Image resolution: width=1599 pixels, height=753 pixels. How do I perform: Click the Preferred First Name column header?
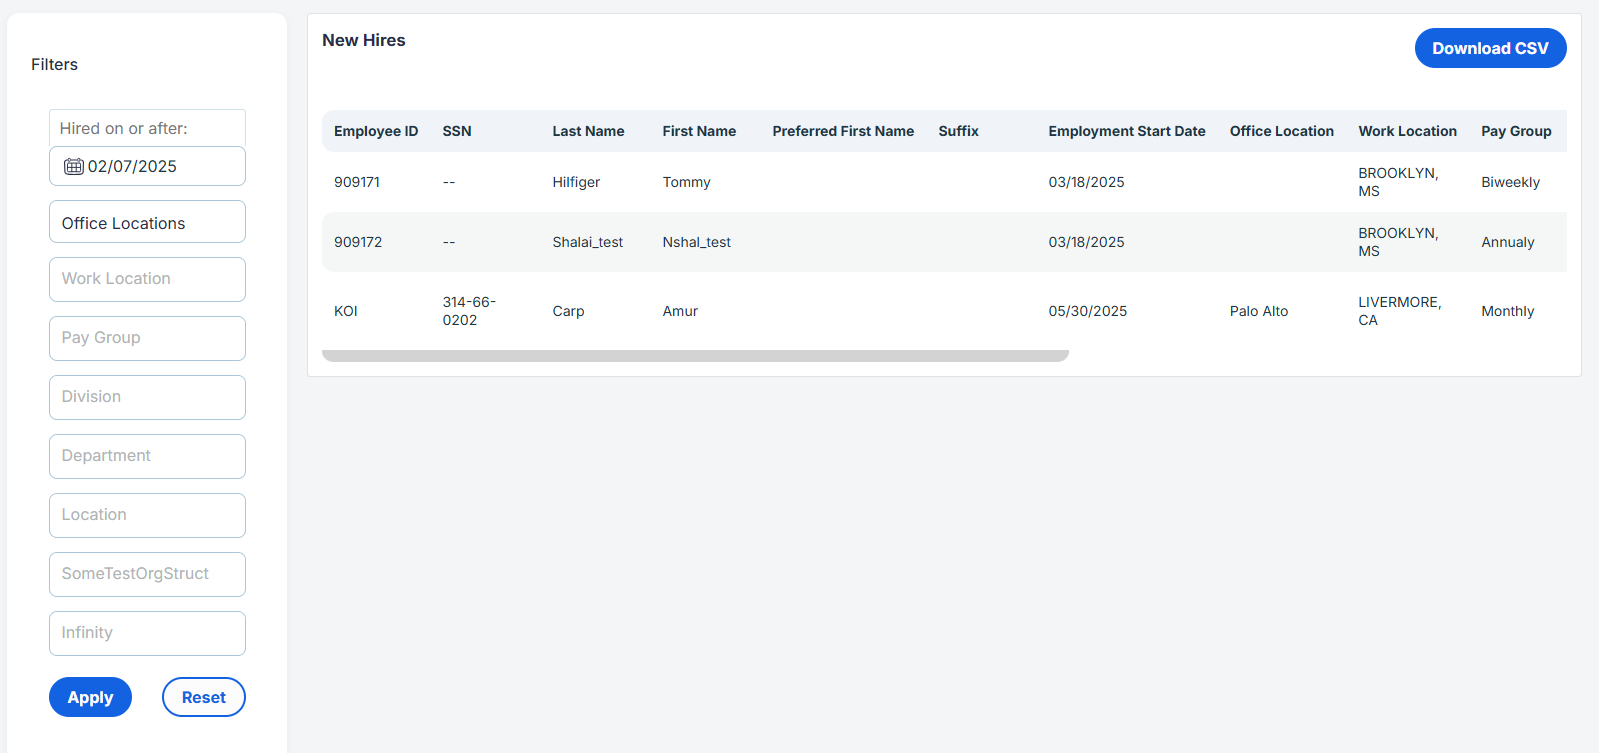pos(843,131)
